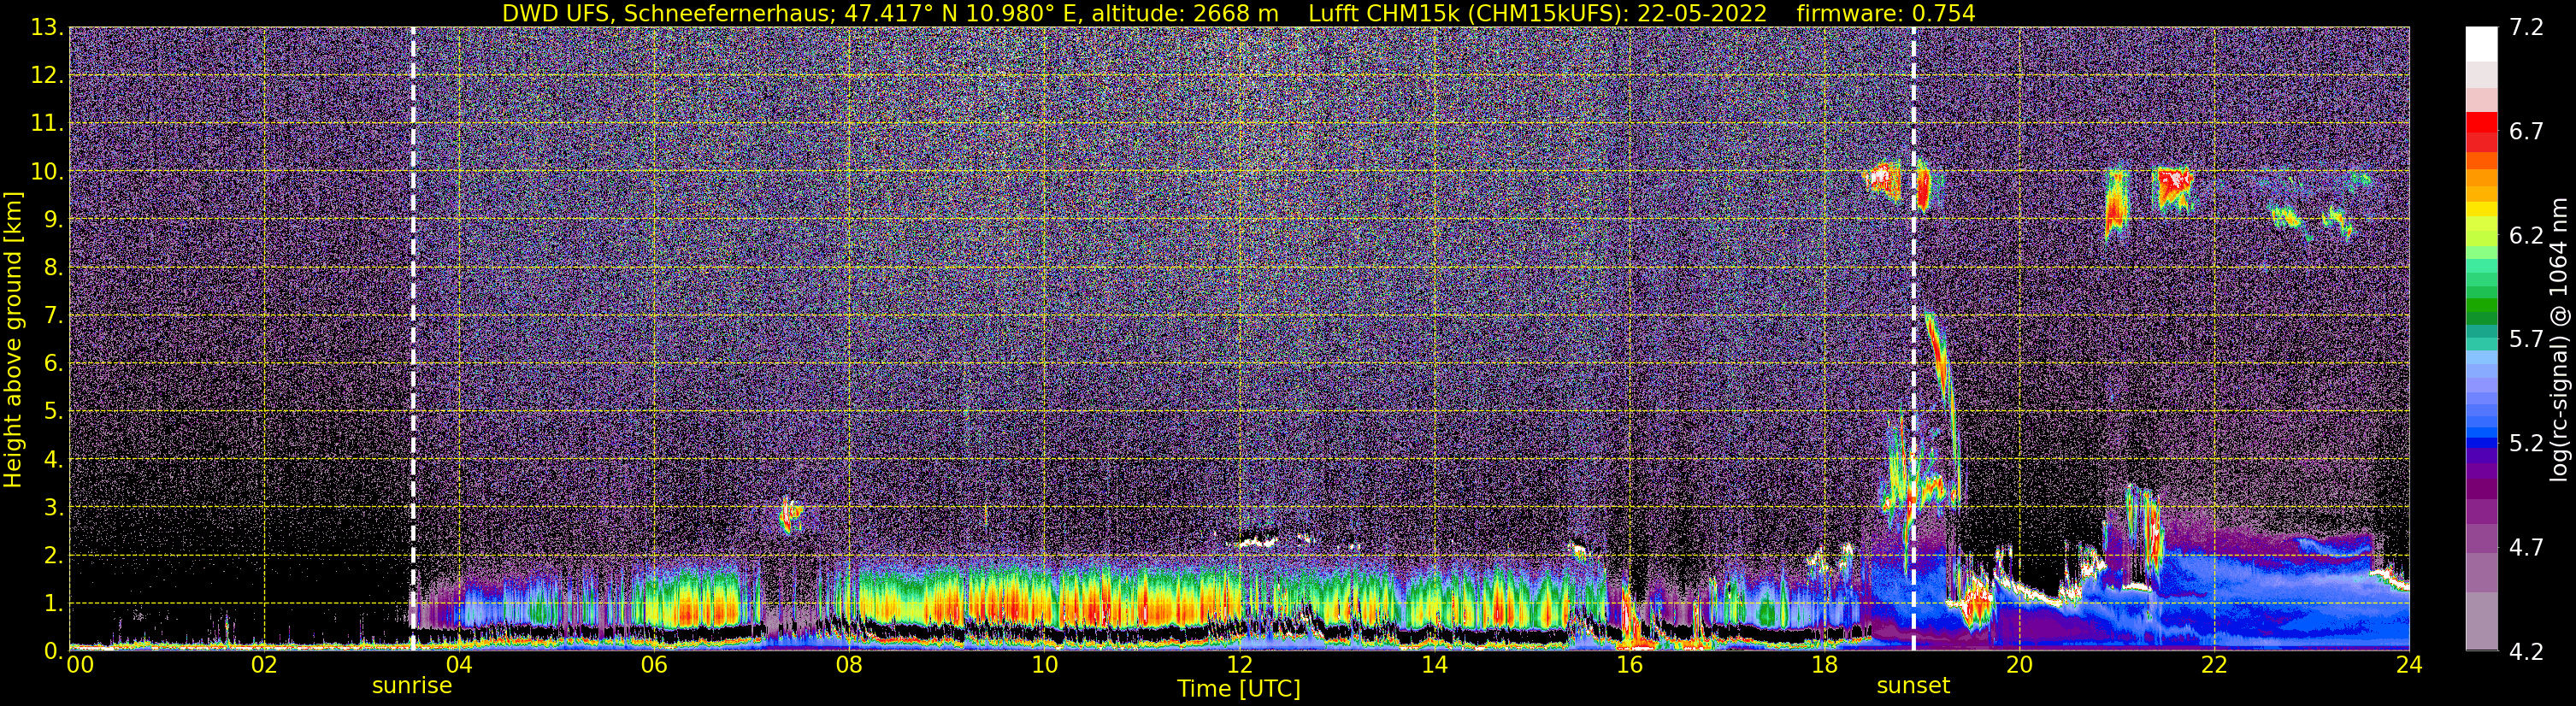The image size is (2576, 706).
Task: Click the 'sunrise' label below the axis
Action: (412, 686)
